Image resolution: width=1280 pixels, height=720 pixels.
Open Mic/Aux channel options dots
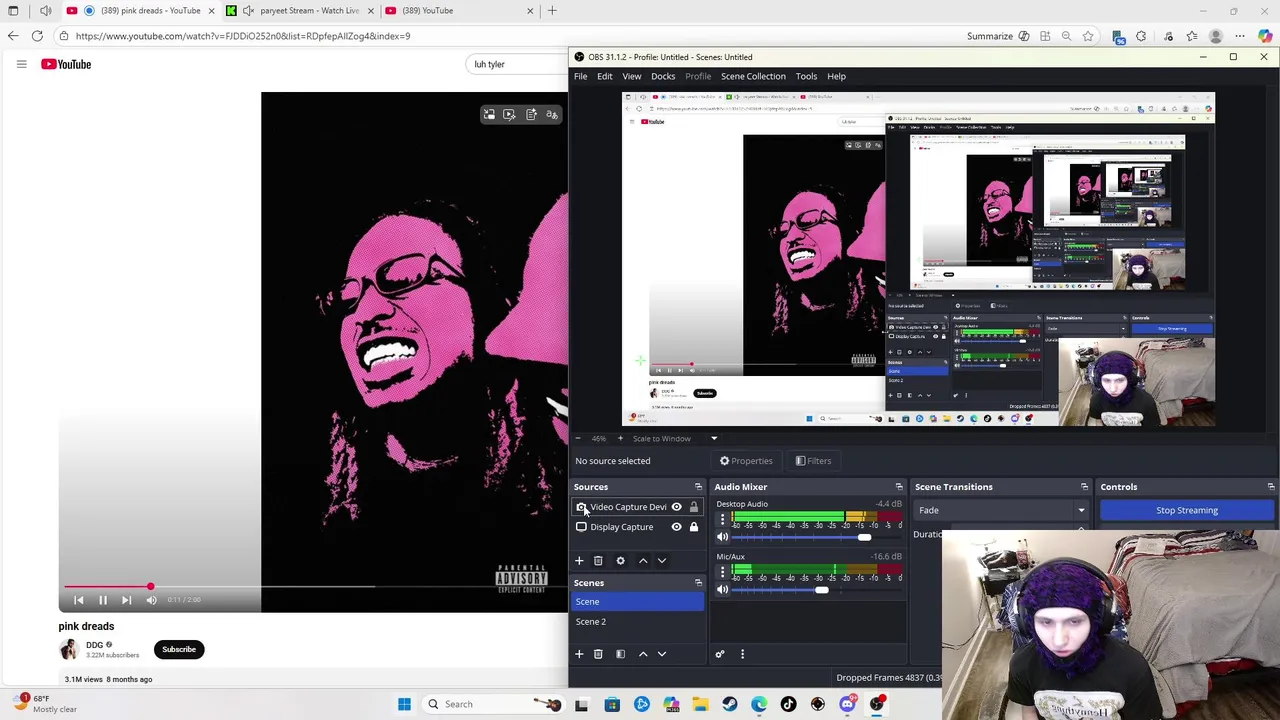(722, 573)
